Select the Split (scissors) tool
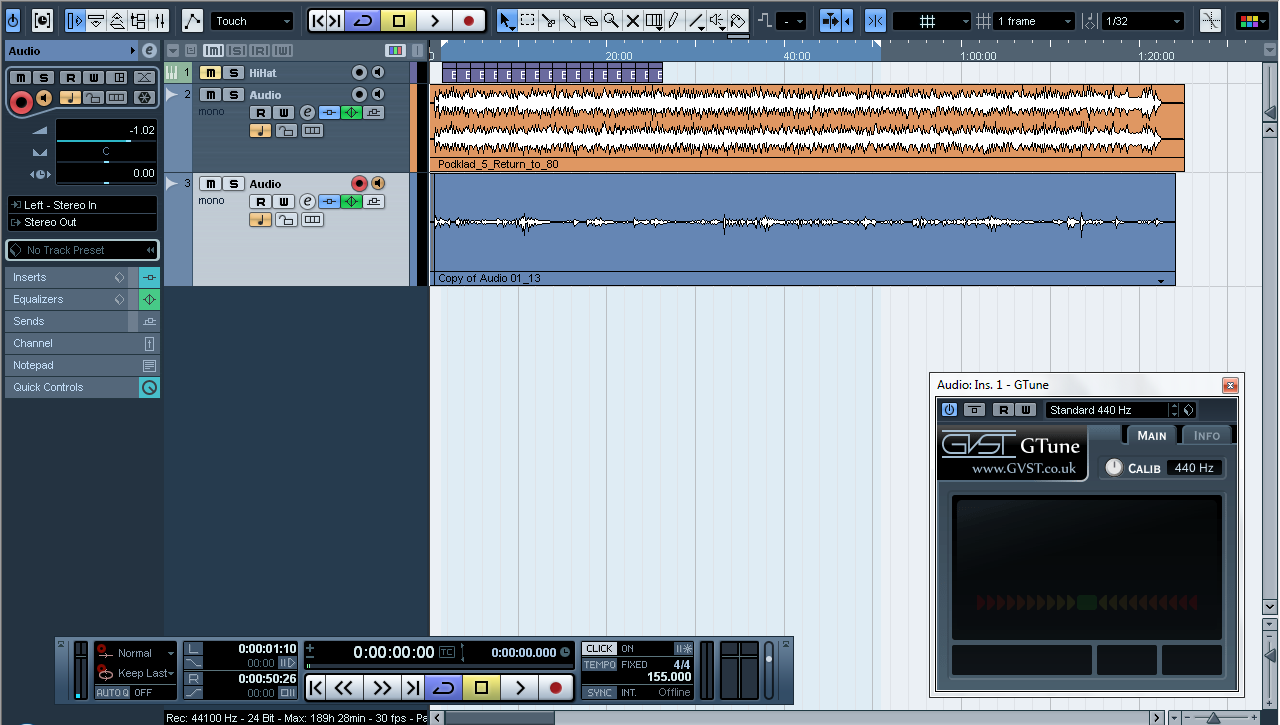This screenshot has width=1280, height=725. pyautogui.click(x=550, y=20)
